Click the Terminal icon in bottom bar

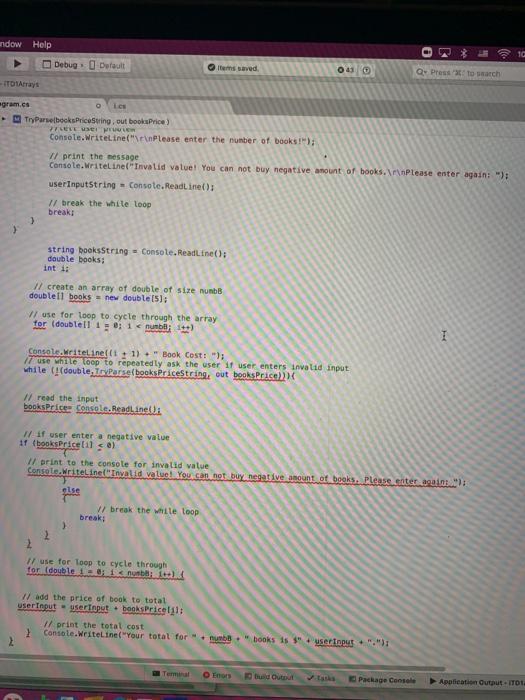click(x=156, y=673)
